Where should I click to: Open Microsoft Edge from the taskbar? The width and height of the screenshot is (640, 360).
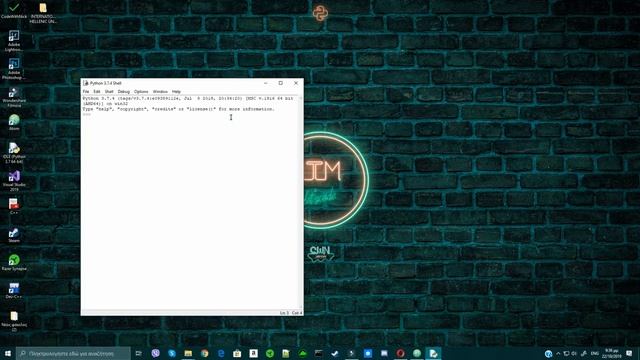coord(221,353)
